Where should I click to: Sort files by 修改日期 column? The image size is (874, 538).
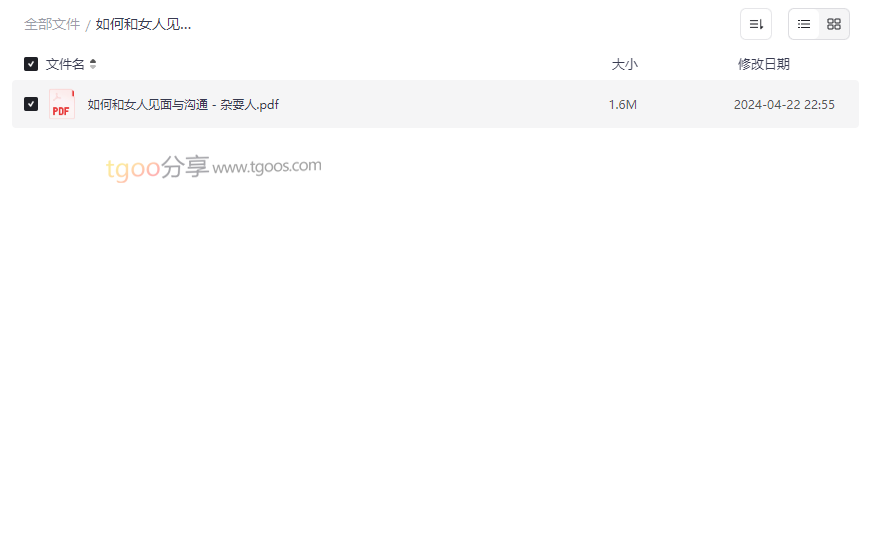click(764, 64)
